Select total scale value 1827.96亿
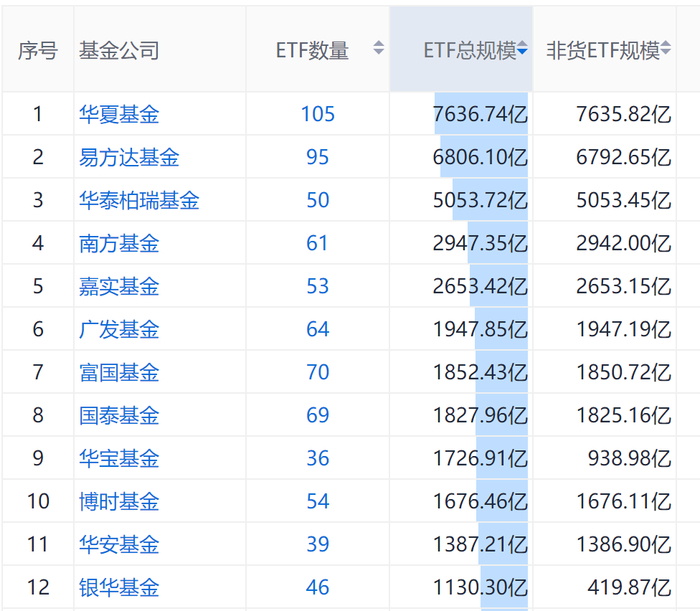This screenshot has width=700, height=611. coord(480,415)
